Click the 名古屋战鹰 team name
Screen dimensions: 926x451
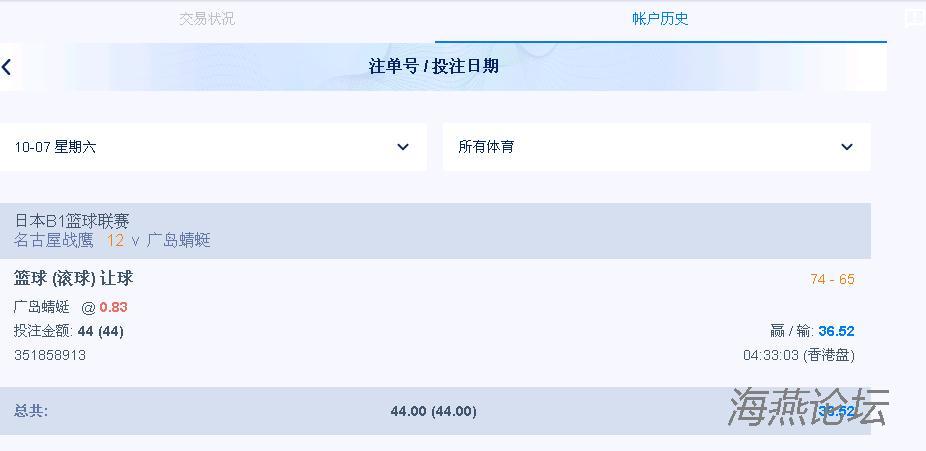point(54,240)
